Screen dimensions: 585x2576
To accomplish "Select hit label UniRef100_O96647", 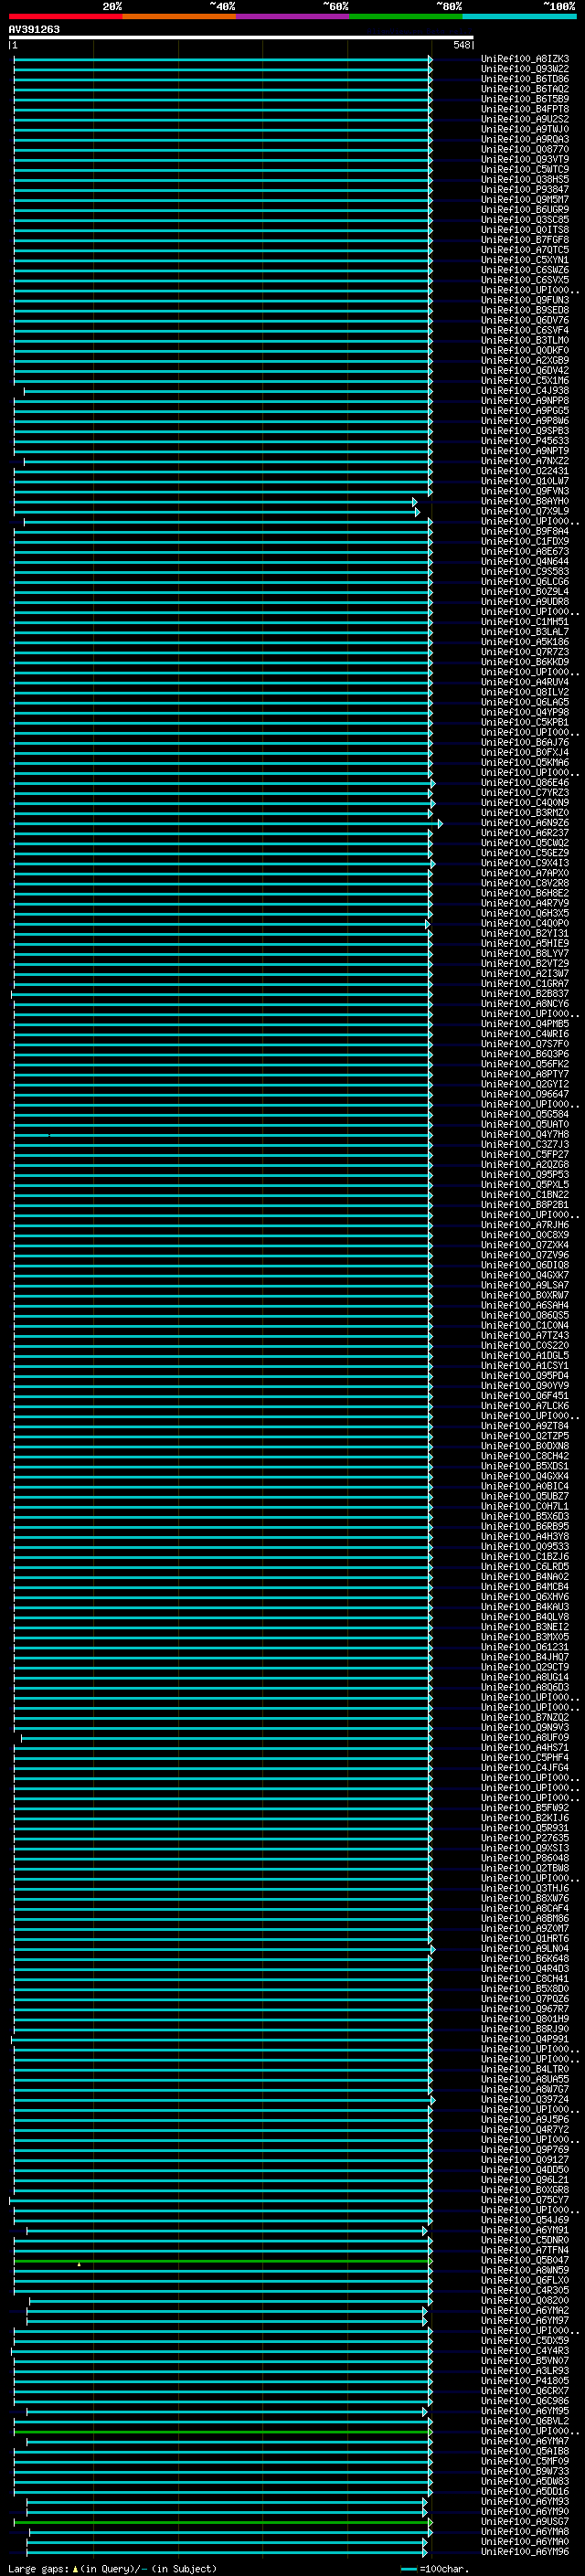I will click(x=525, y=1095).
